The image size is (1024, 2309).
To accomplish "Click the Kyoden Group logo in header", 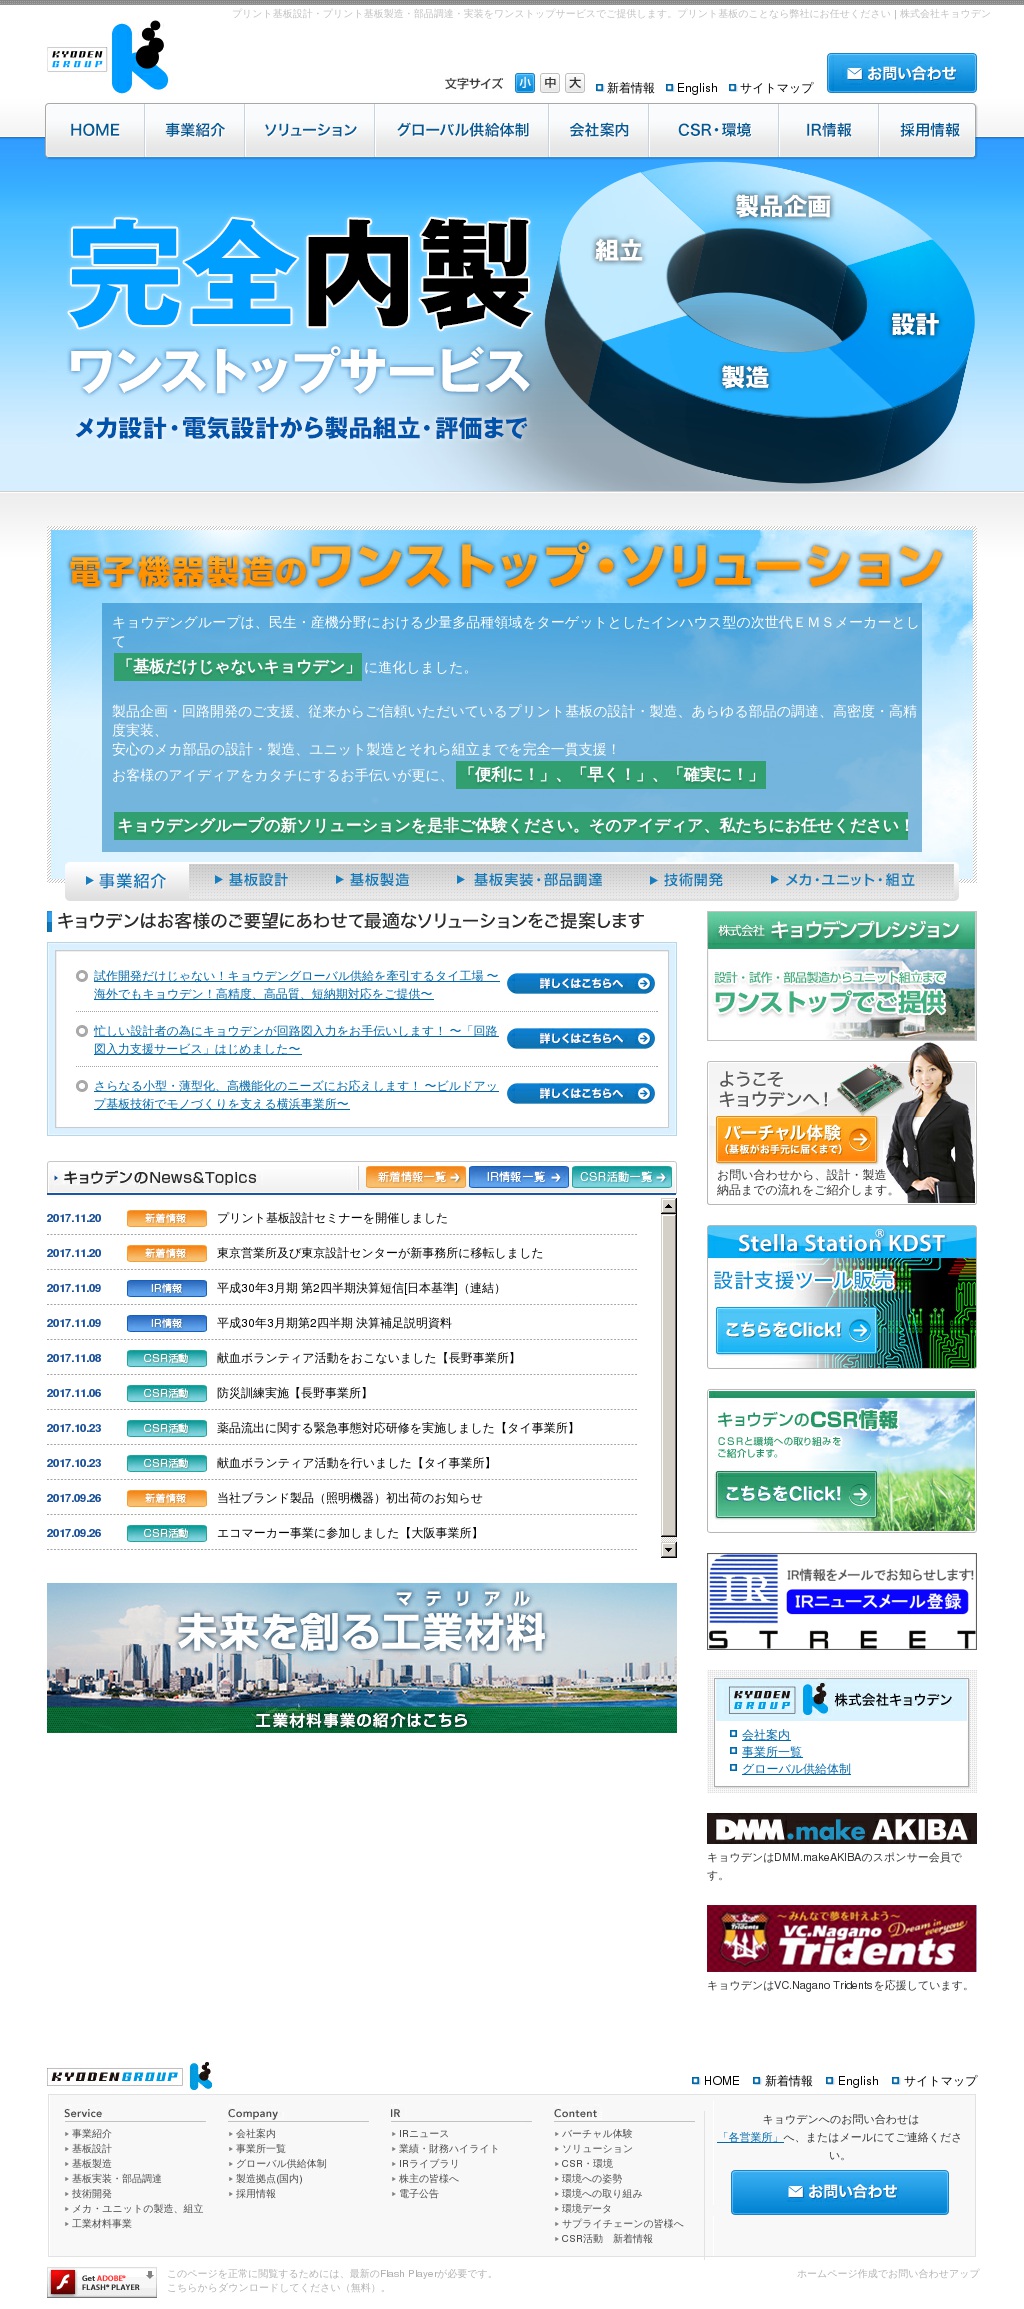I will 108,59.
